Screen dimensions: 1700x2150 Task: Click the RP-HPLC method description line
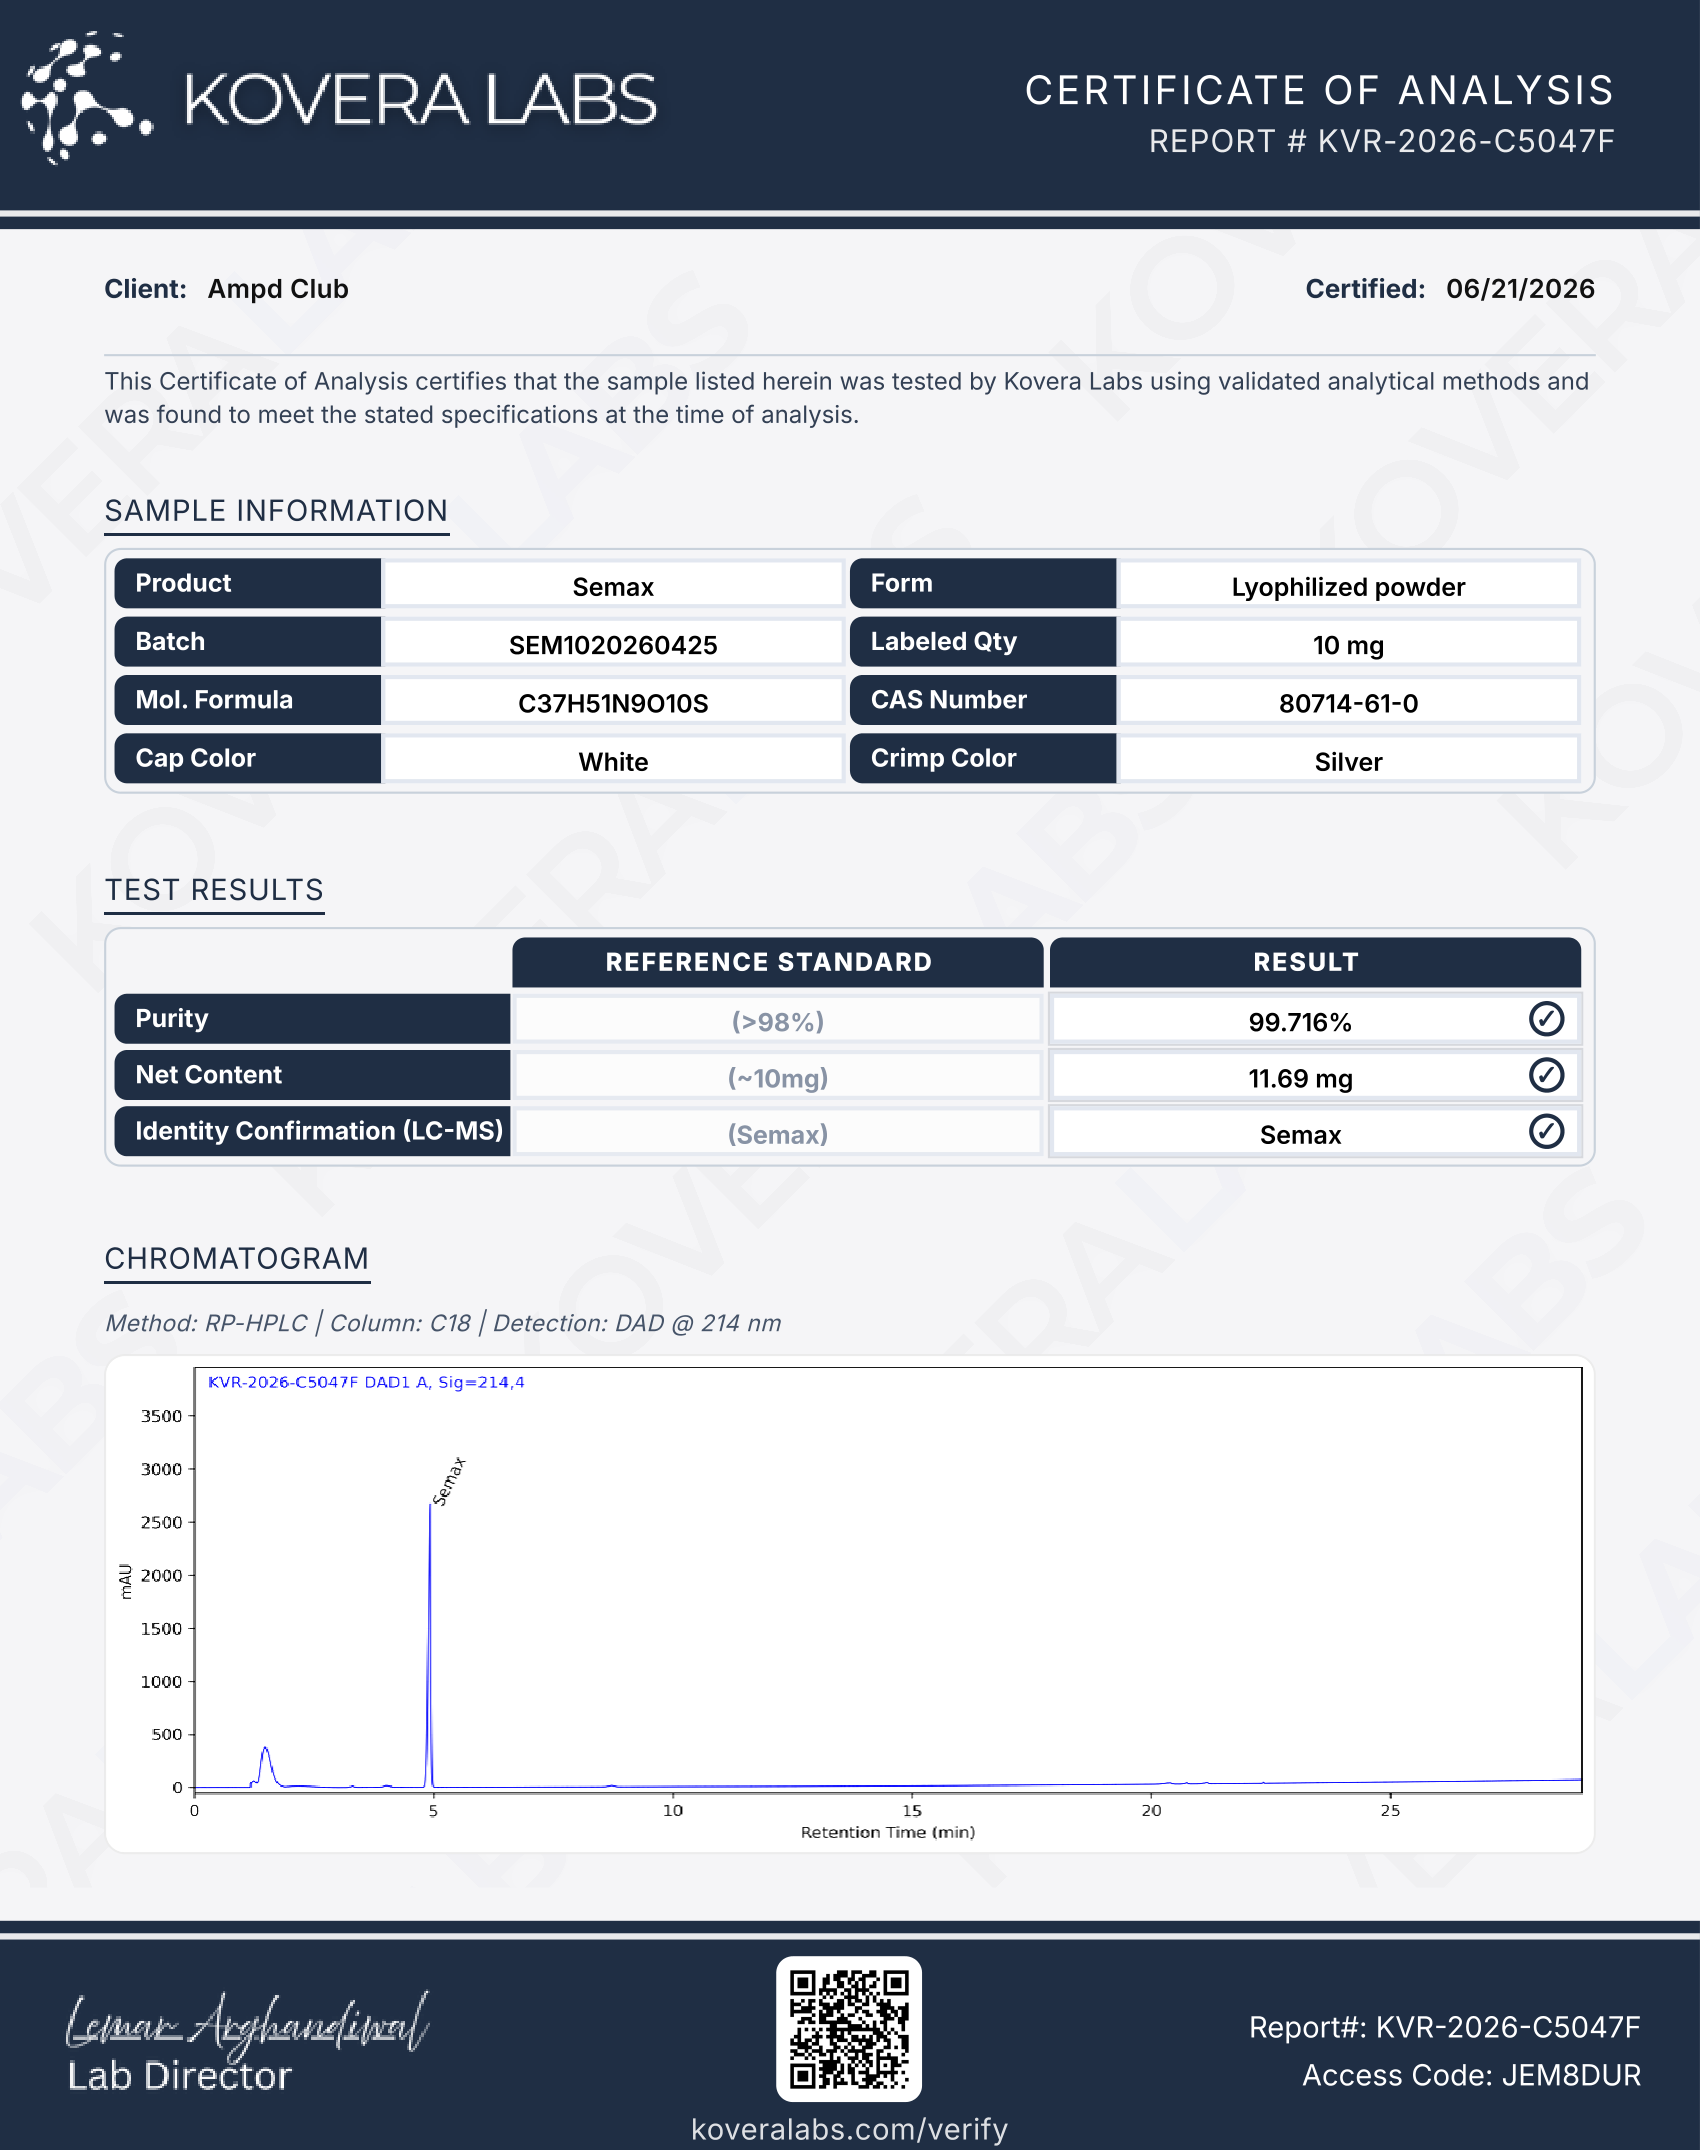tap(443, 1323)
